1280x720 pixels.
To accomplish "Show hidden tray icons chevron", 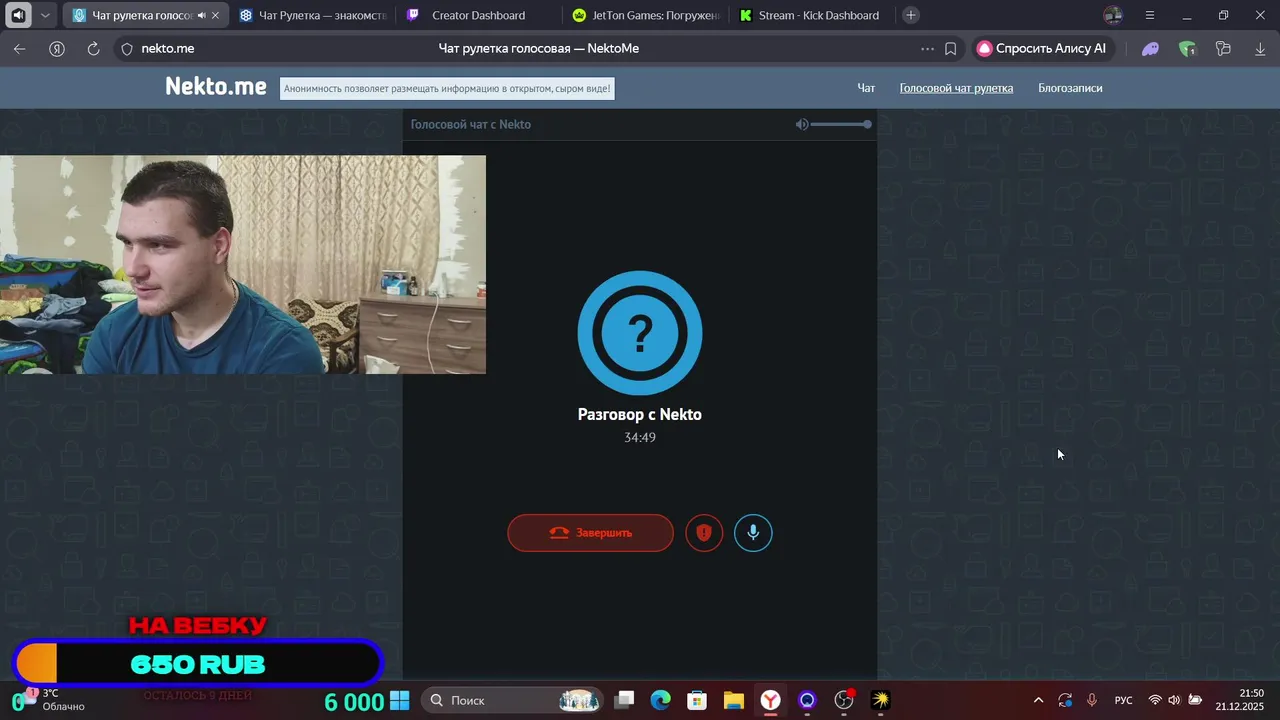I will (1038, 700).
